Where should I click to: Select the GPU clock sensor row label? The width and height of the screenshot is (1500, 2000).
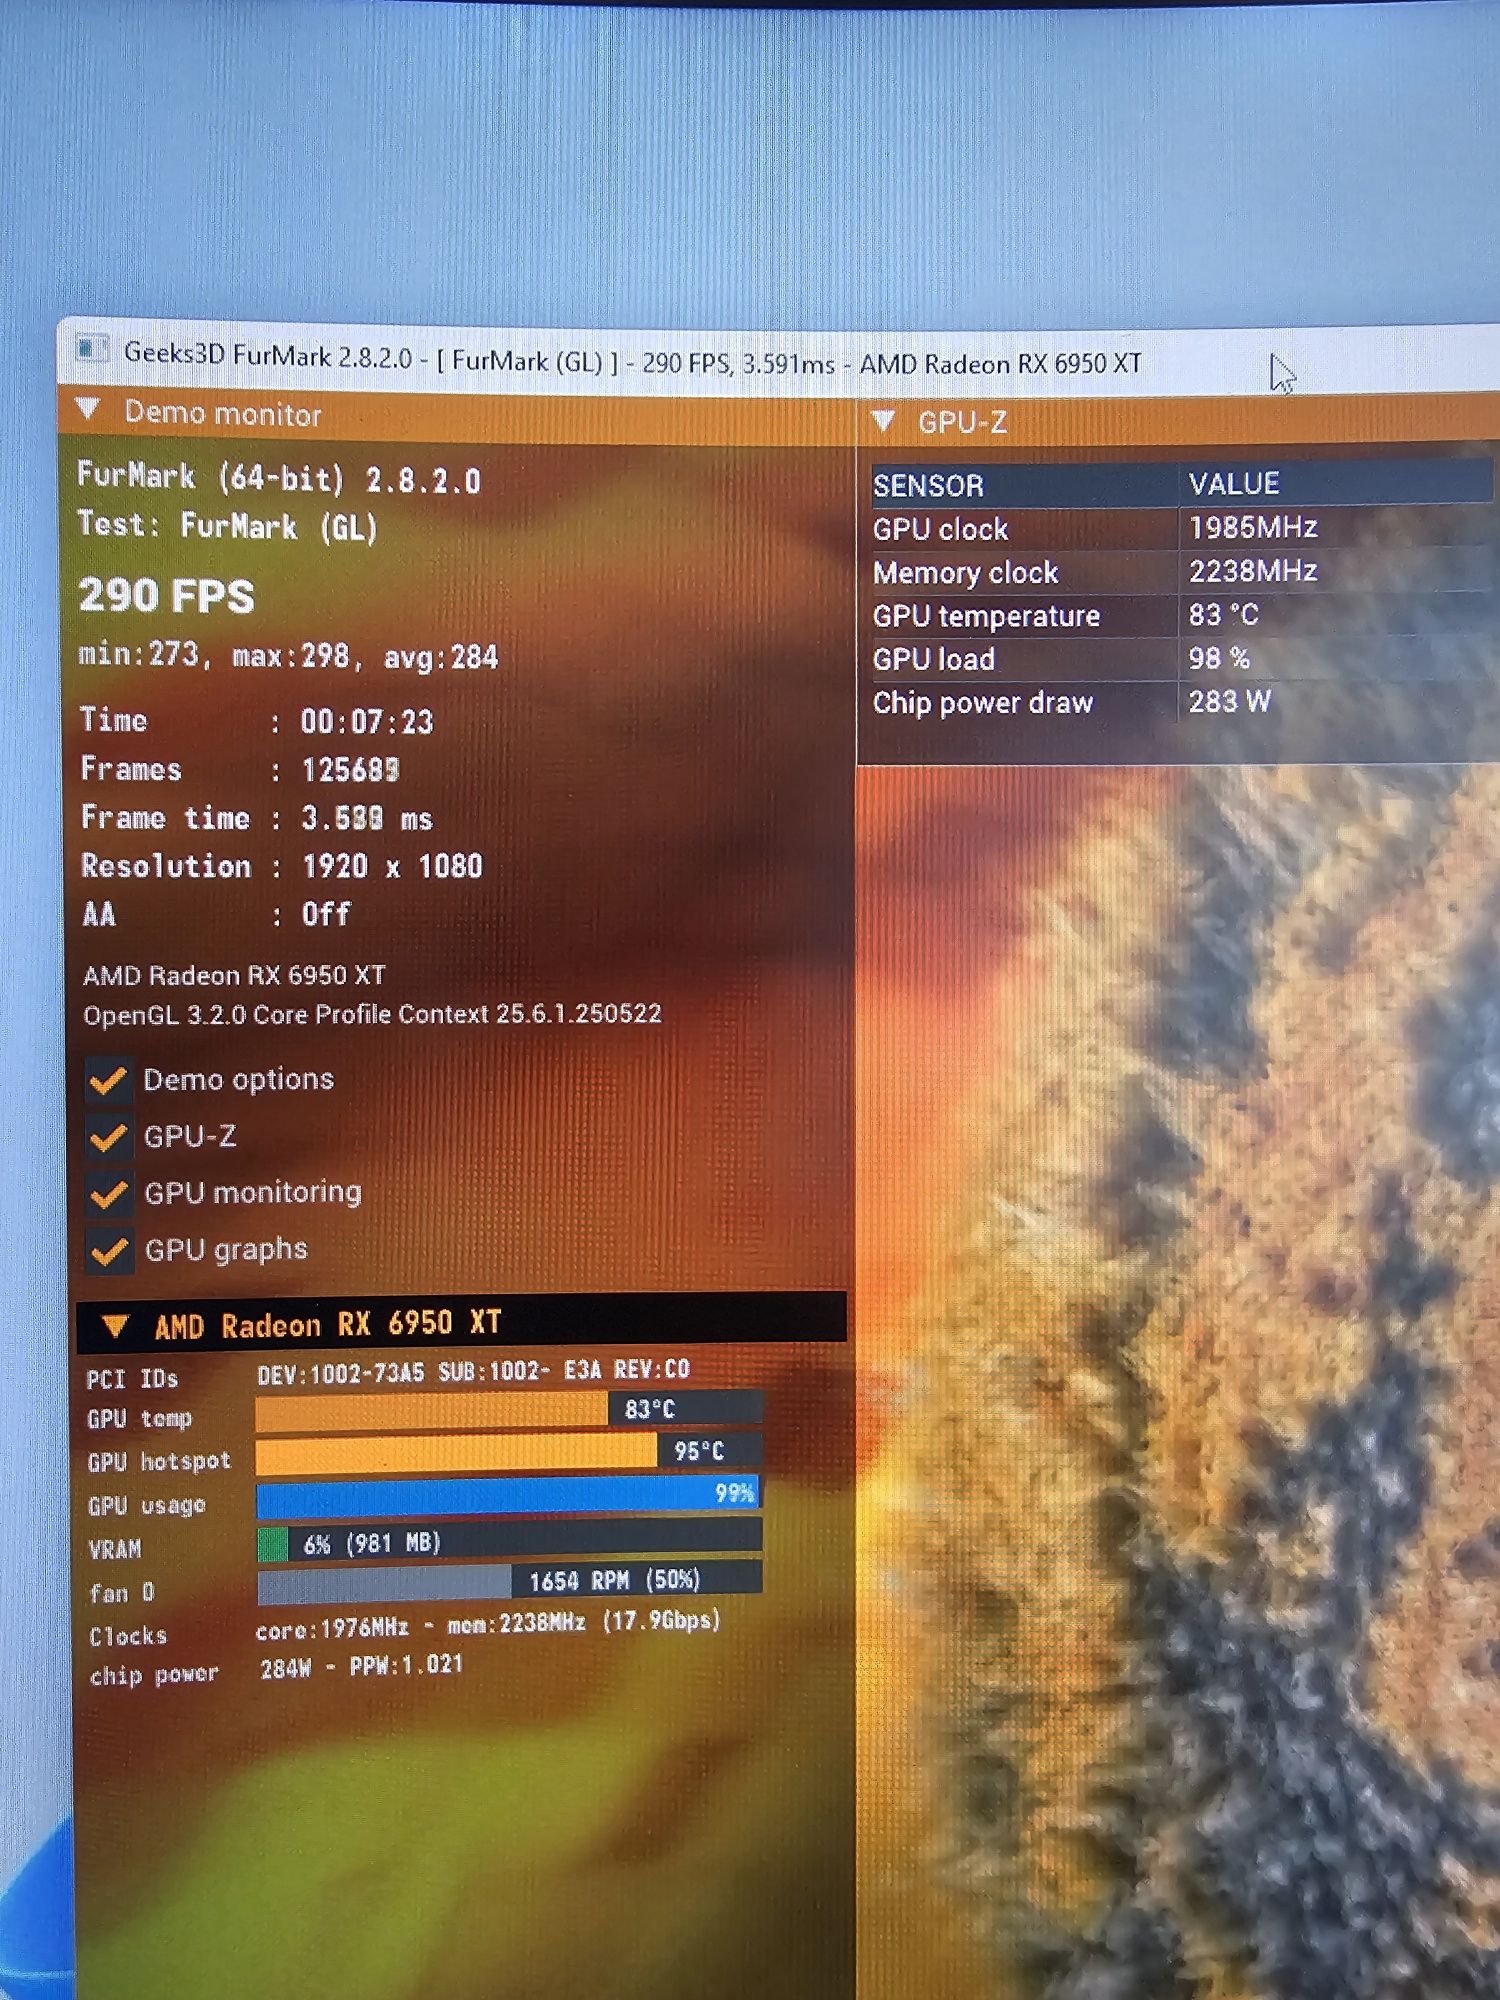940,529
